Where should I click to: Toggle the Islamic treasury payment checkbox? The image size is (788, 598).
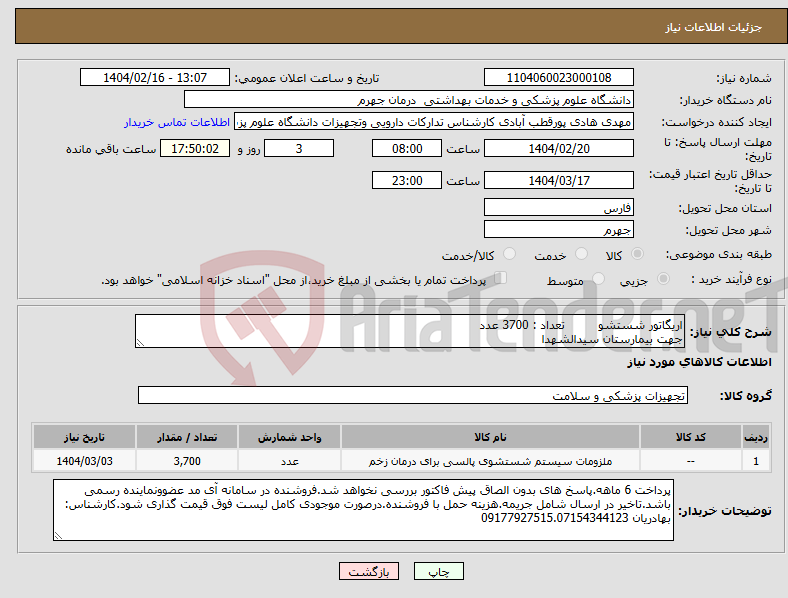(x=501, y=278)
